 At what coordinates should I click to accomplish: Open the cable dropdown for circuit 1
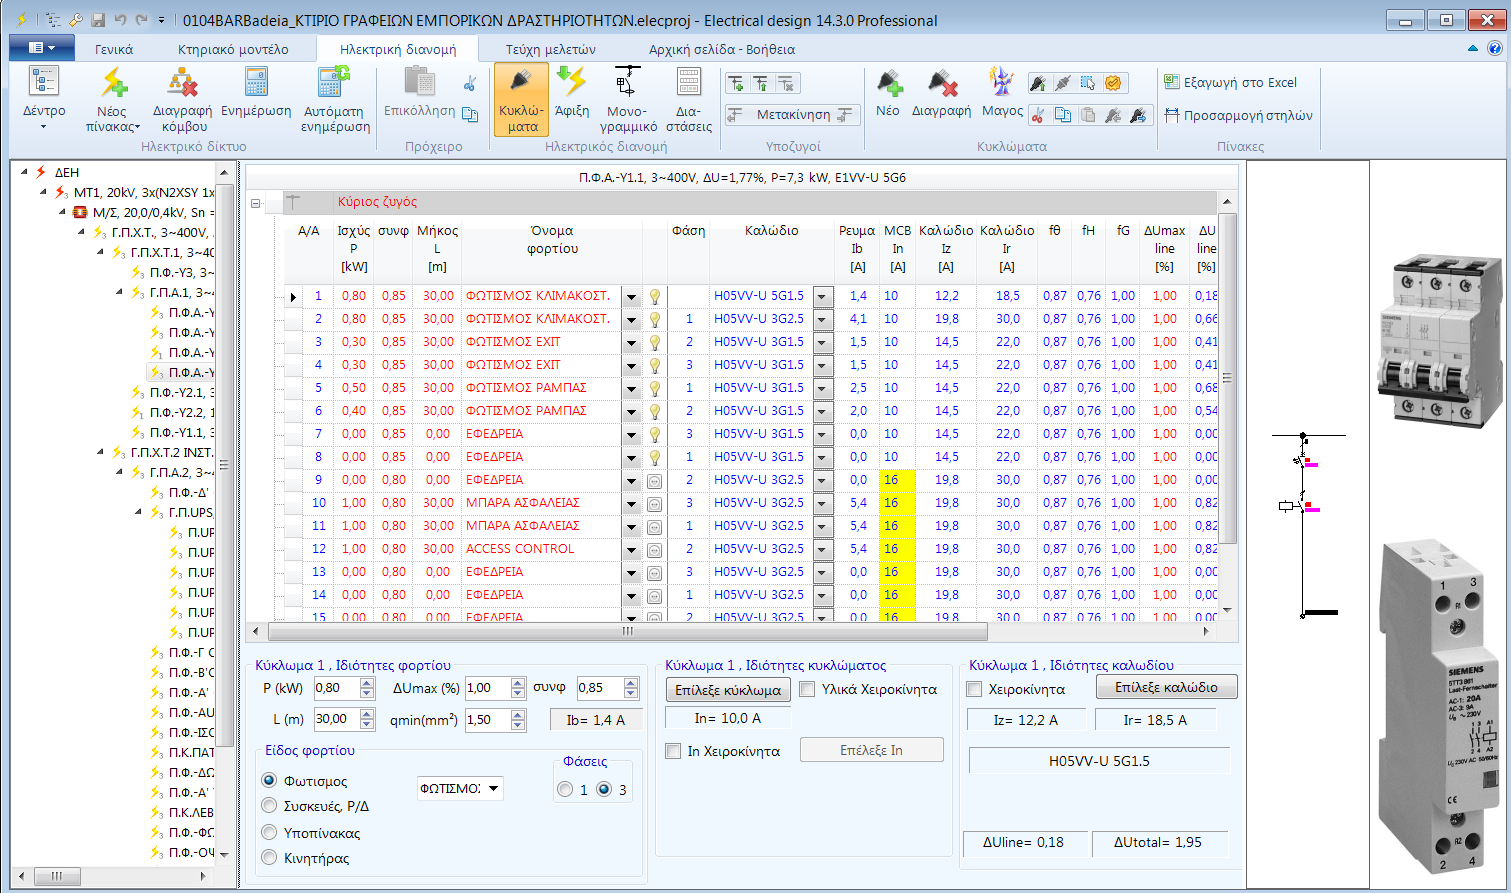click(821, 295)
